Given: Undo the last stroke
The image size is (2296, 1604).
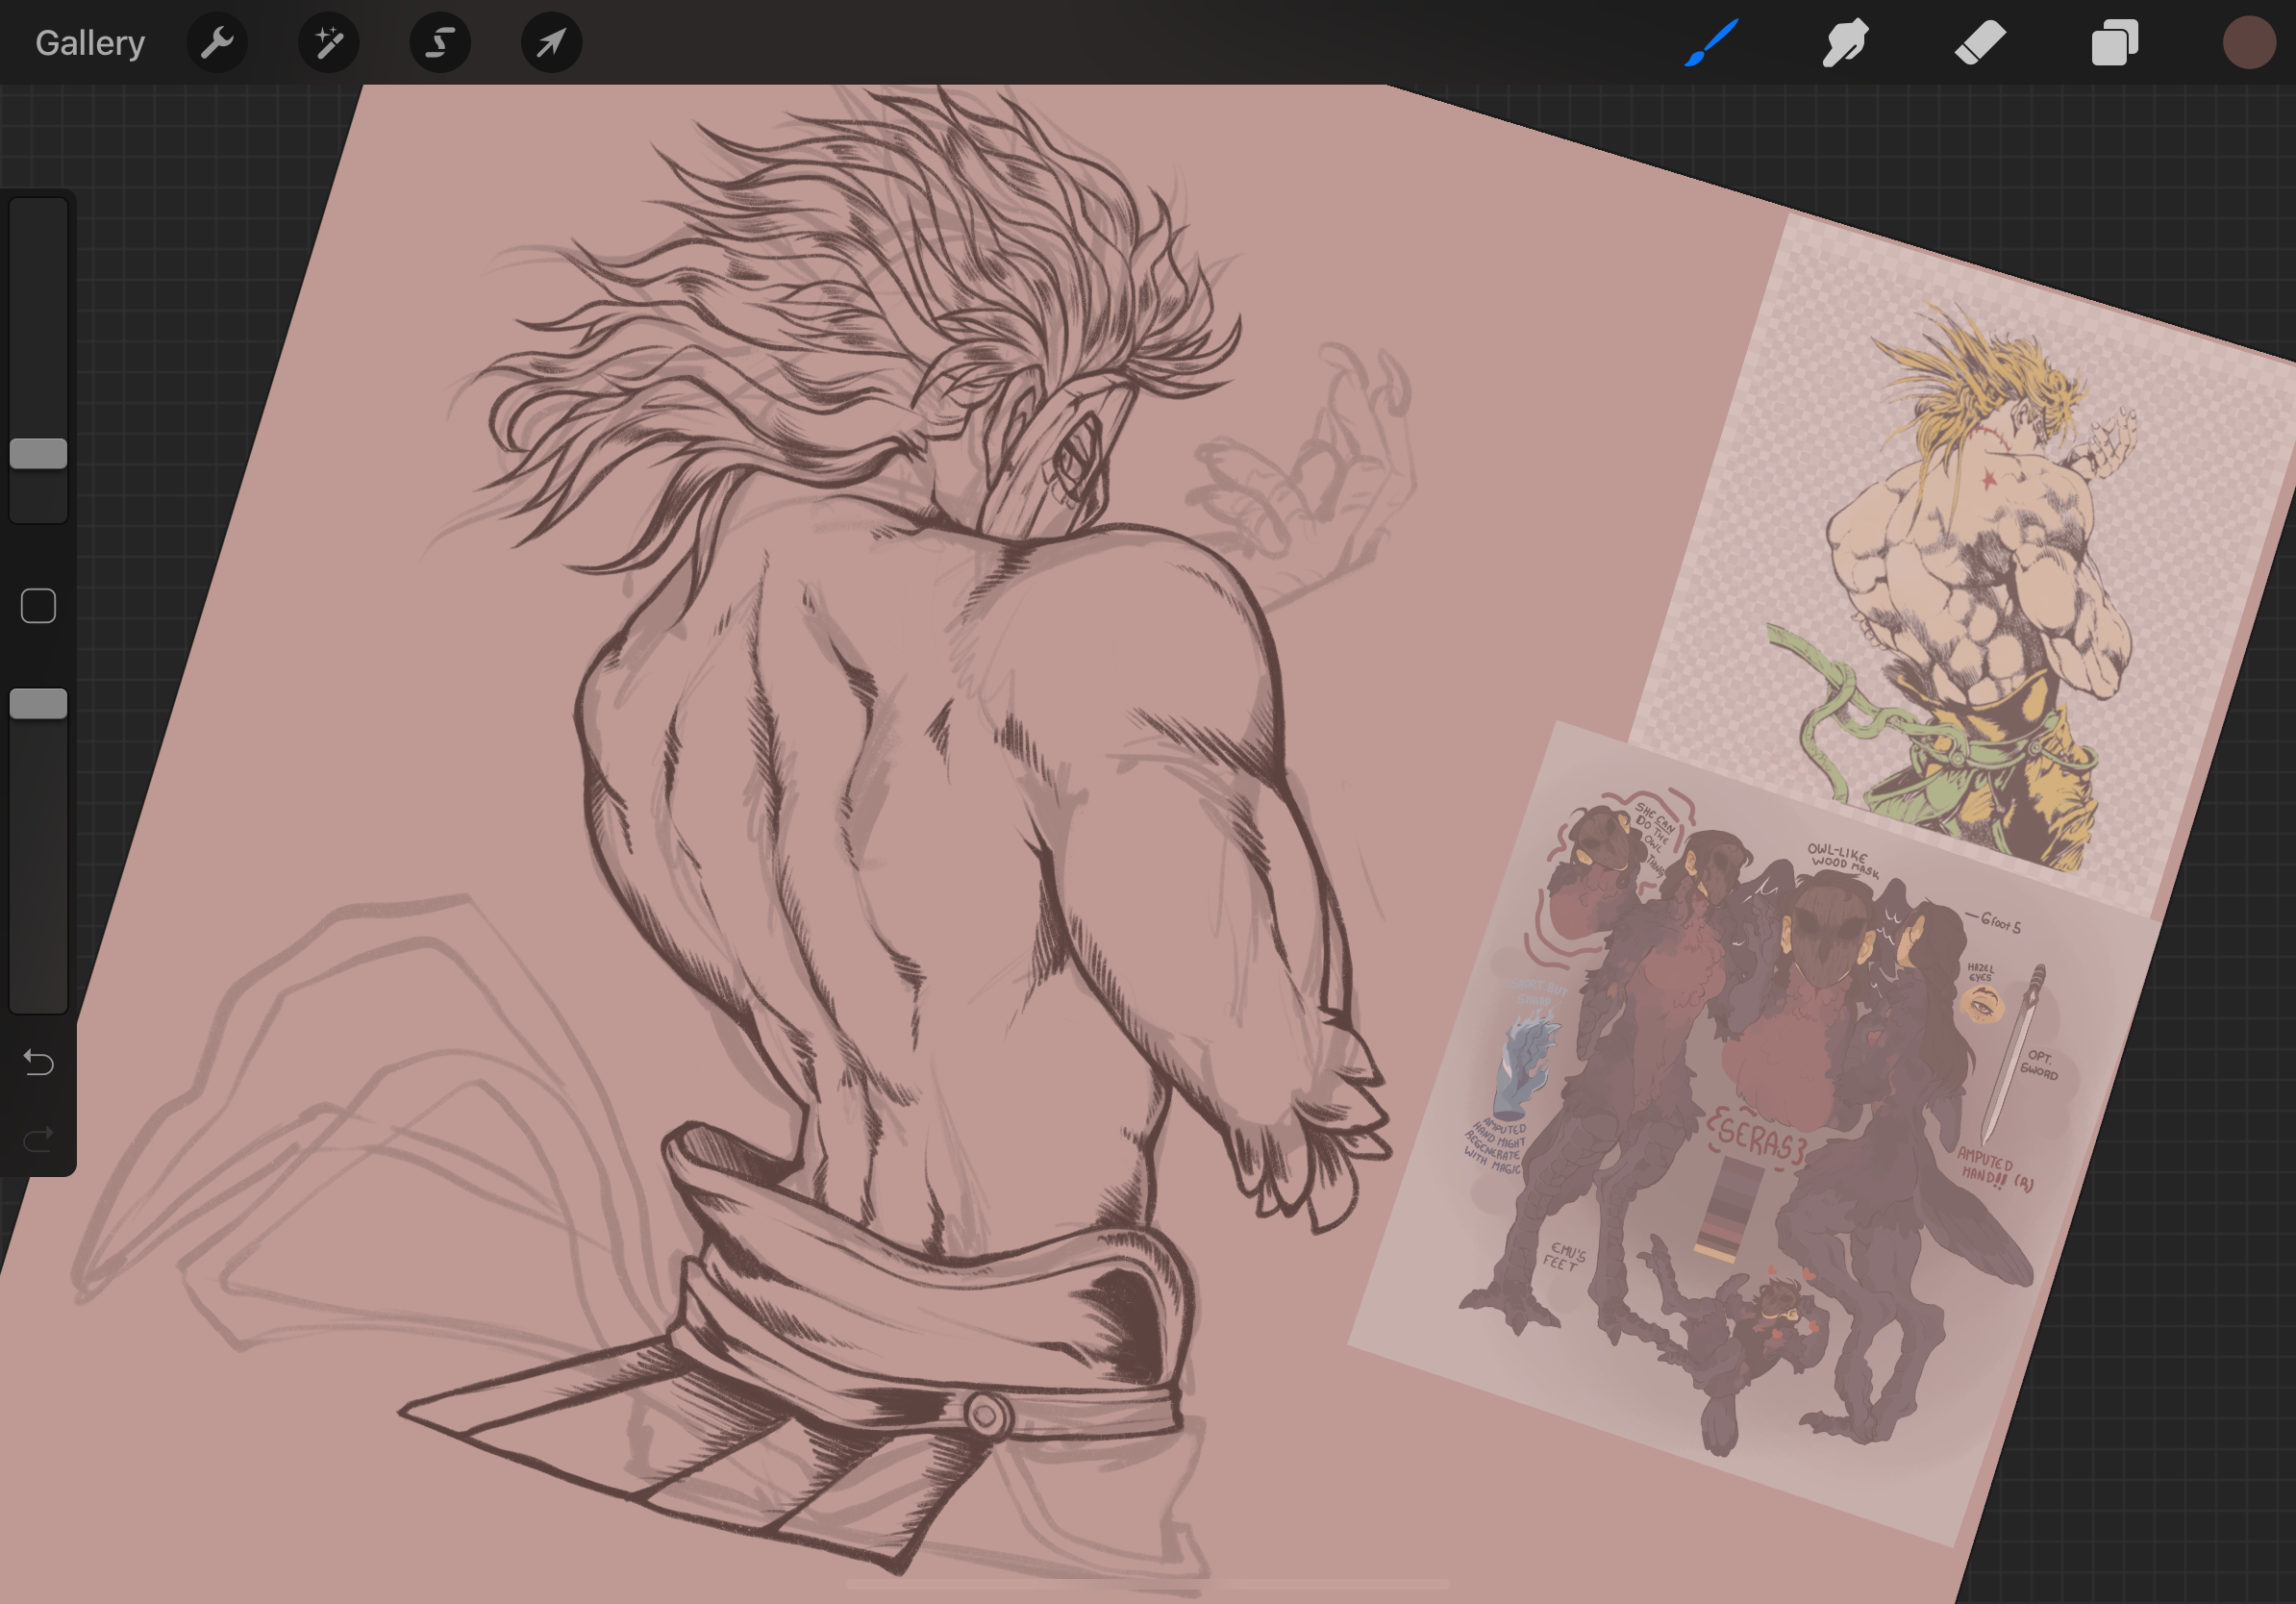Looking at the screenshot, I should pos(39,1062).
